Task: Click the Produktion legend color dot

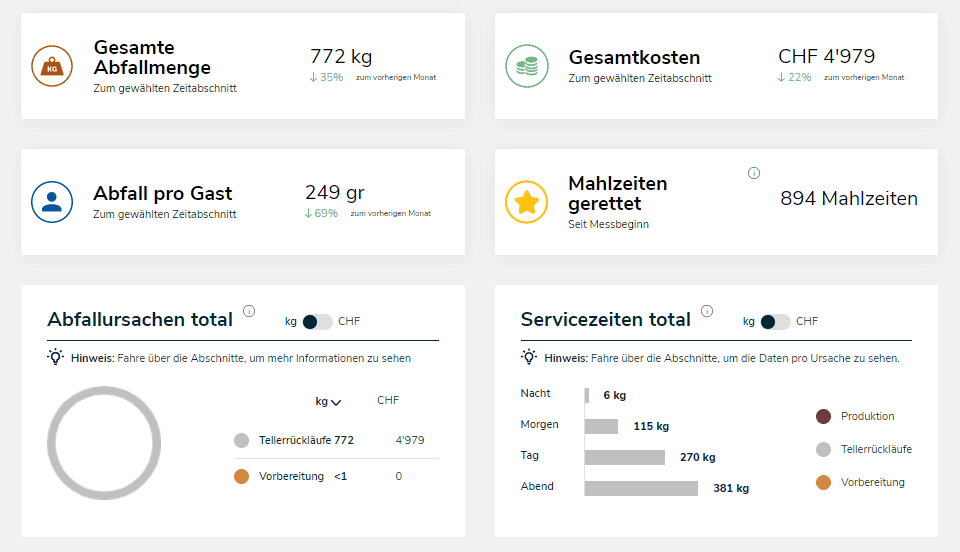Action: coord(823,416)
